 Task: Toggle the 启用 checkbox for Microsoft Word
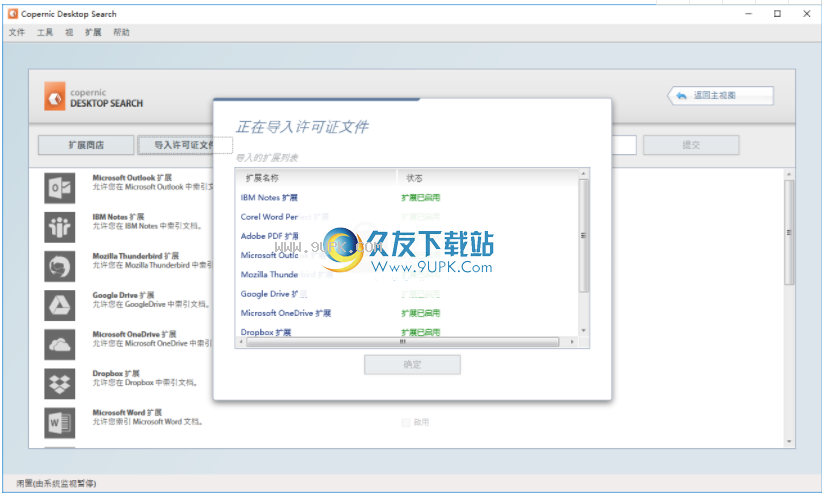(405, 422)
